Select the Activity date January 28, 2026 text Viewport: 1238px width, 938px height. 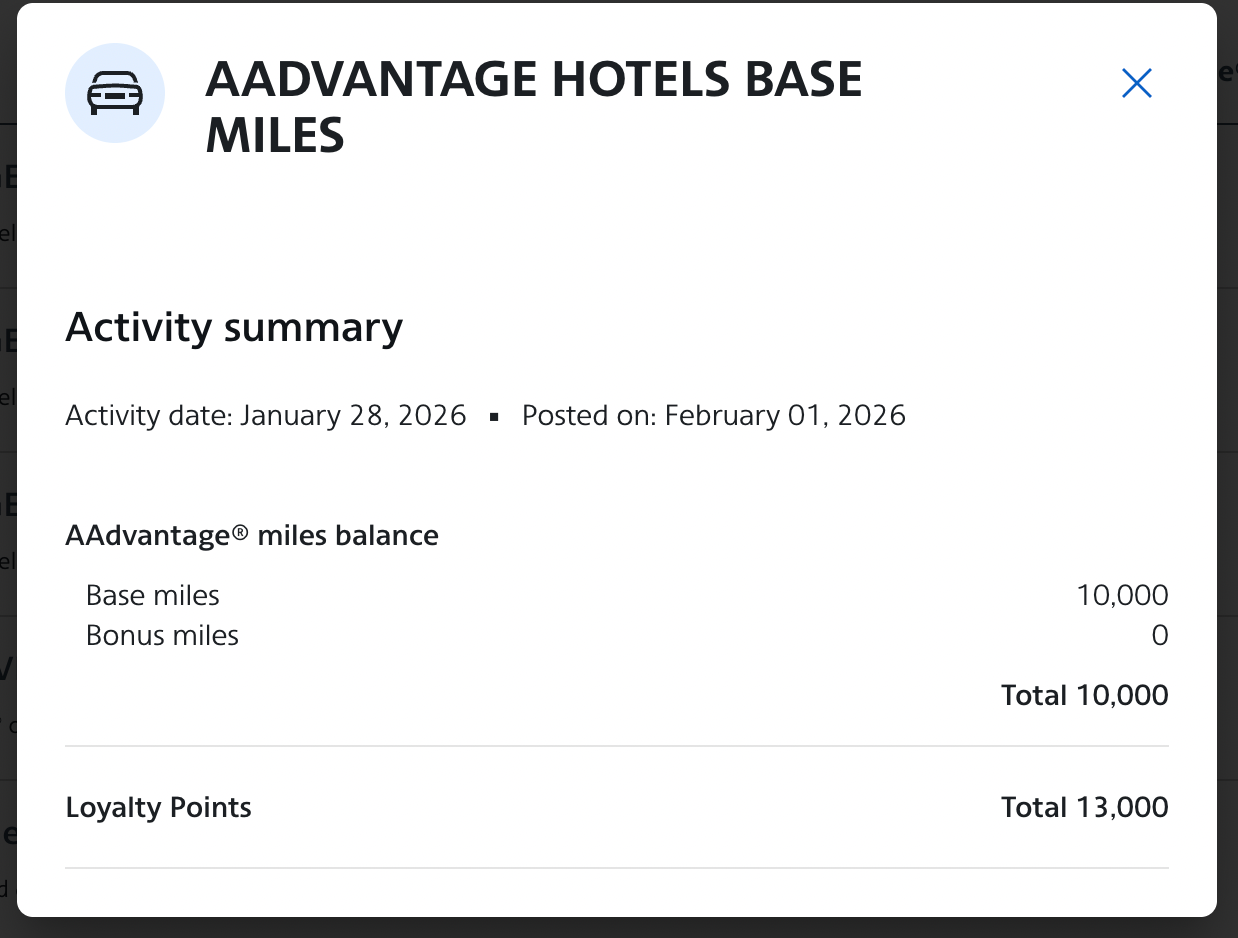(x=265, y=415)
